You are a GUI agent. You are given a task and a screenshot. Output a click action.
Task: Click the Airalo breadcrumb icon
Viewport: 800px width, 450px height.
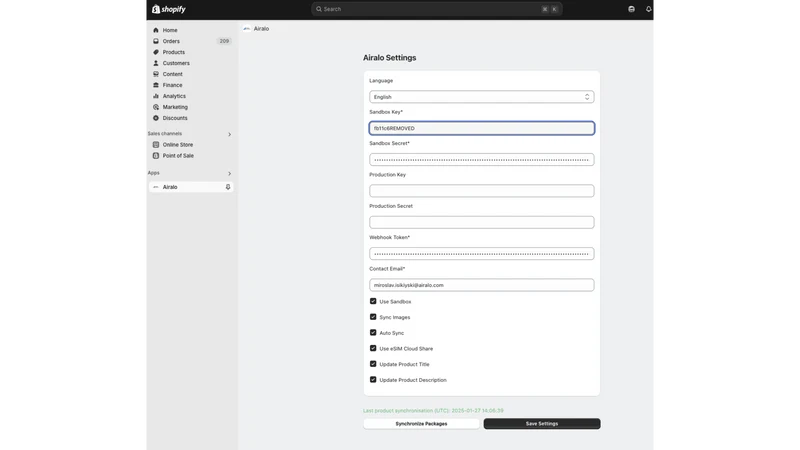tap(247, 29)
